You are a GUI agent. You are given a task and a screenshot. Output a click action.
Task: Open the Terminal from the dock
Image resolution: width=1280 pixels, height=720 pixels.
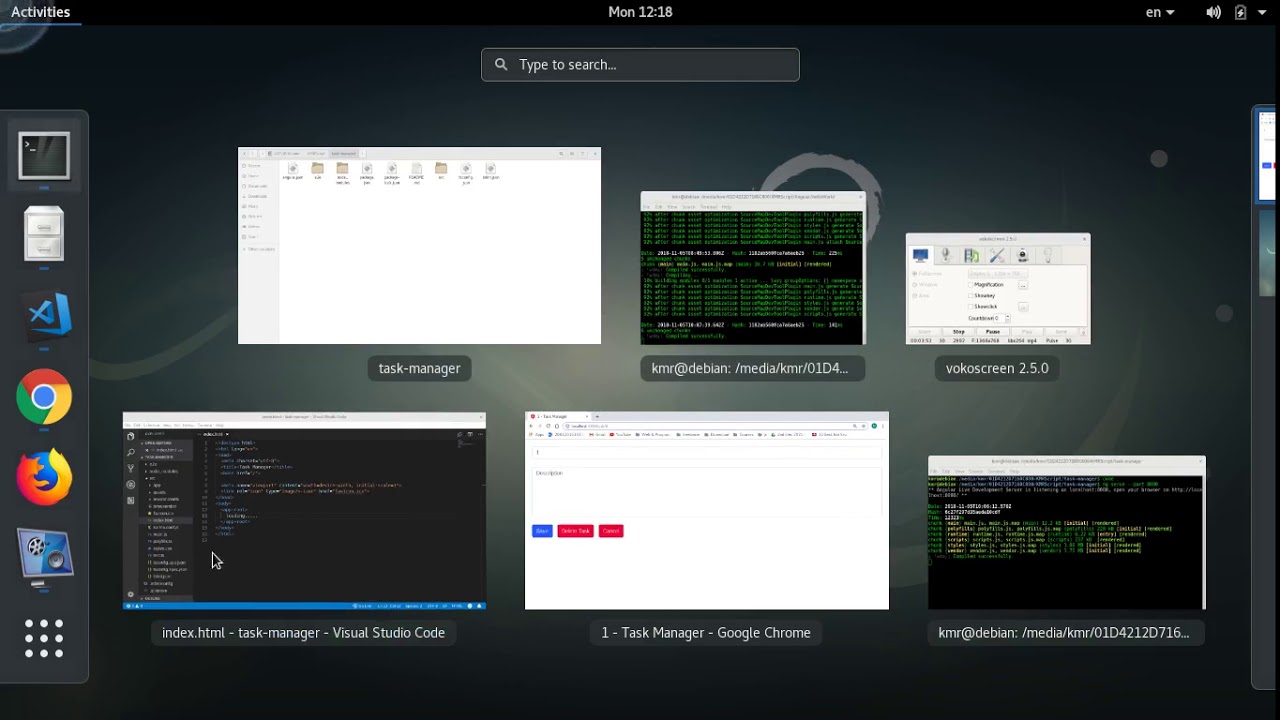[x=44, y=157]
